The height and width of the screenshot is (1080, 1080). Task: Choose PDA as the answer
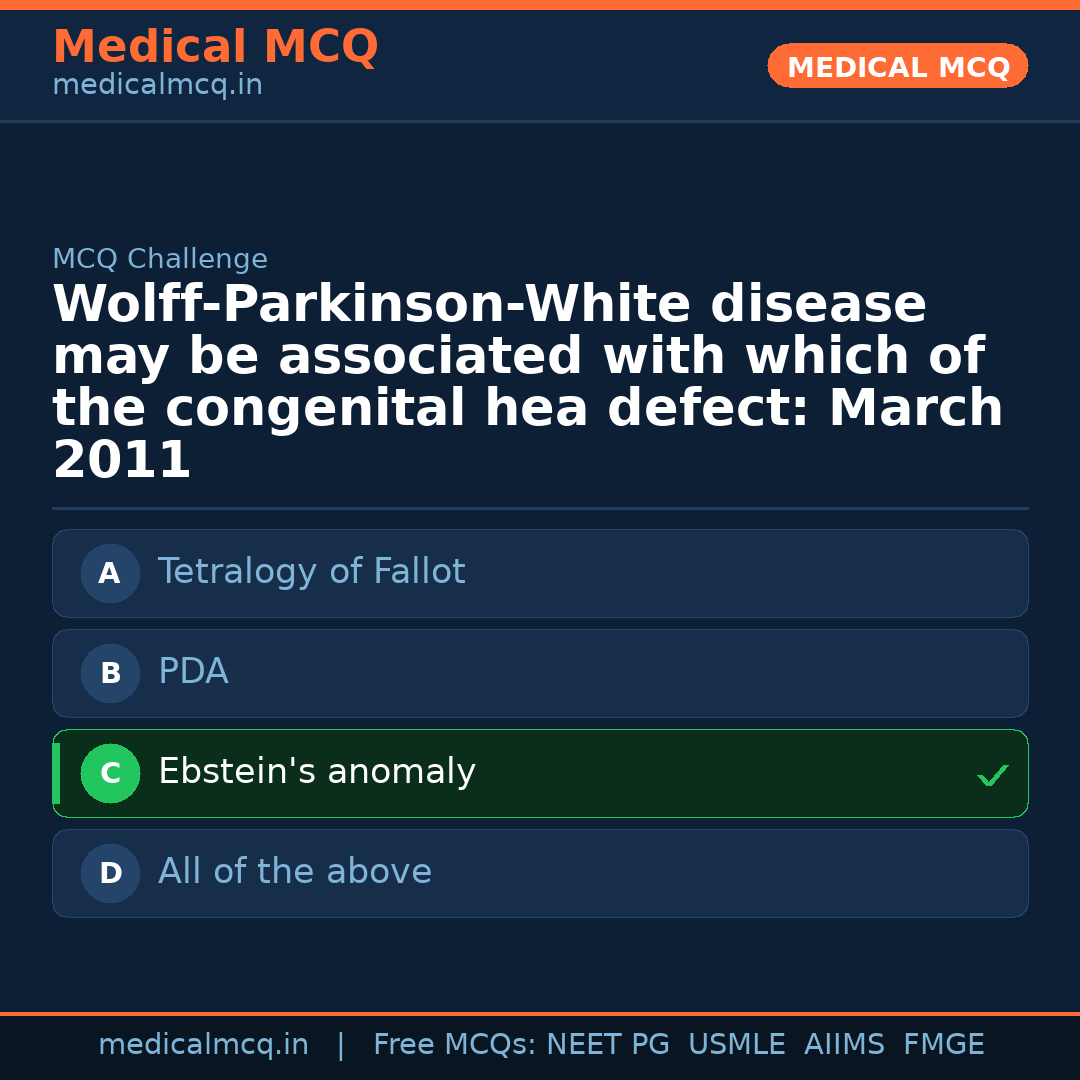(193, 672)
